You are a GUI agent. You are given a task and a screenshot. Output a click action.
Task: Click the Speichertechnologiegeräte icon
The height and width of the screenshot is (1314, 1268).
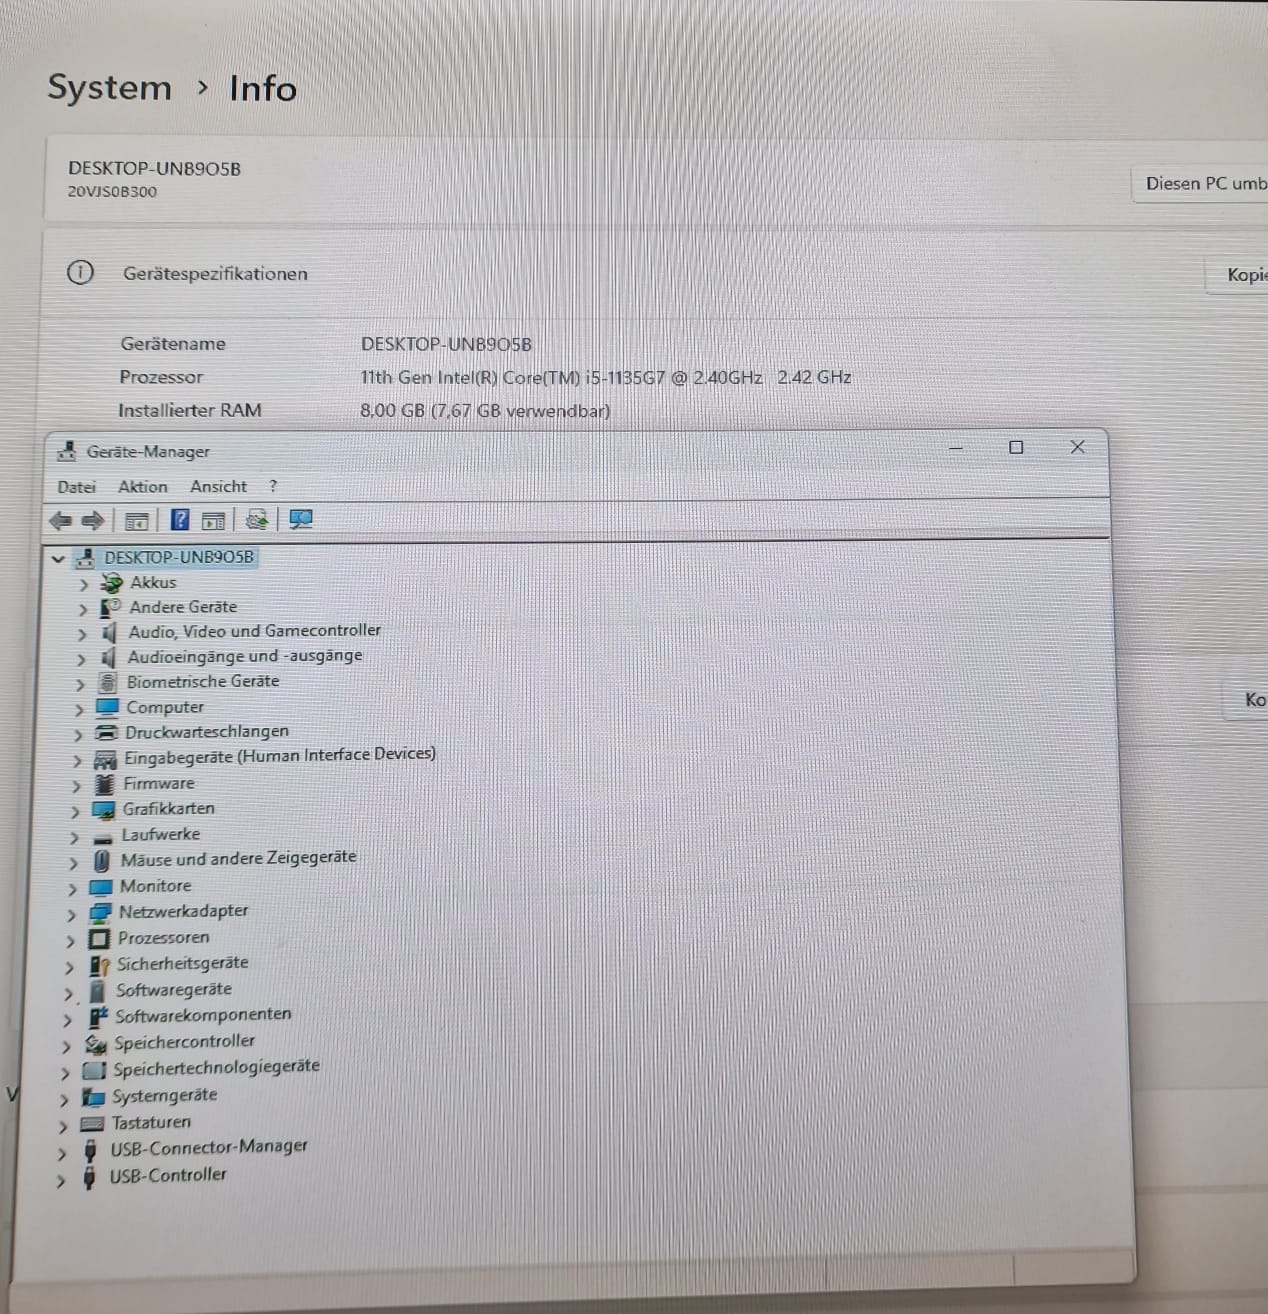tap(93, 1070)
